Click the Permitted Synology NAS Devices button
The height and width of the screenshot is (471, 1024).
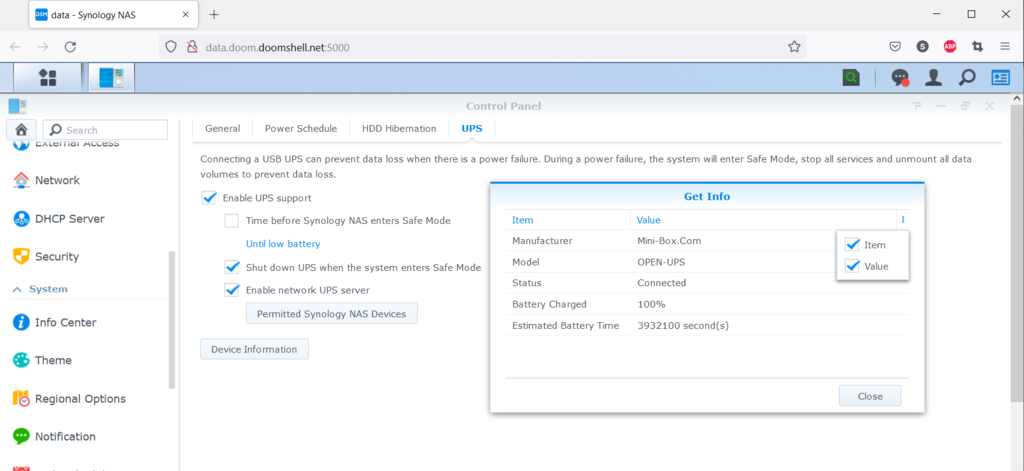point(331,314)
